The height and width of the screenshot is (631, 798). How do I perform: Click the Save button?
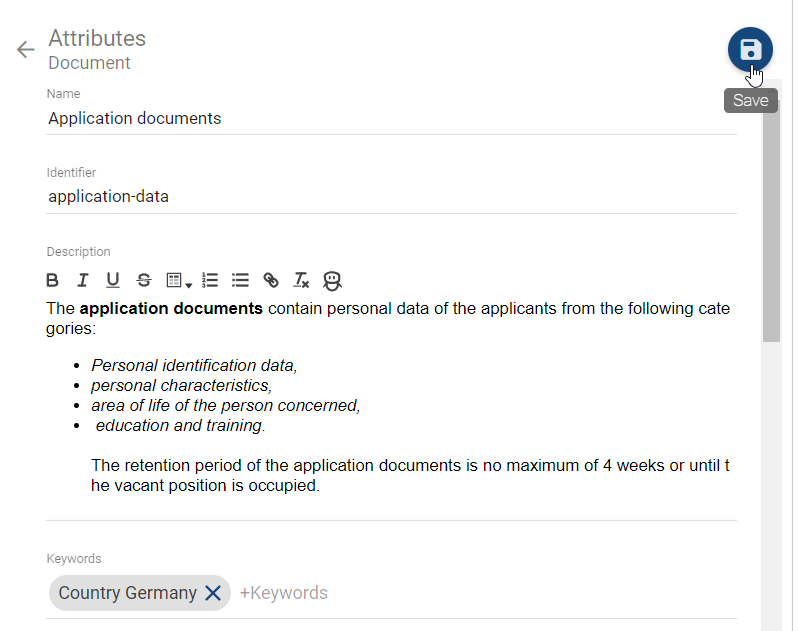(x=750, y=50)
